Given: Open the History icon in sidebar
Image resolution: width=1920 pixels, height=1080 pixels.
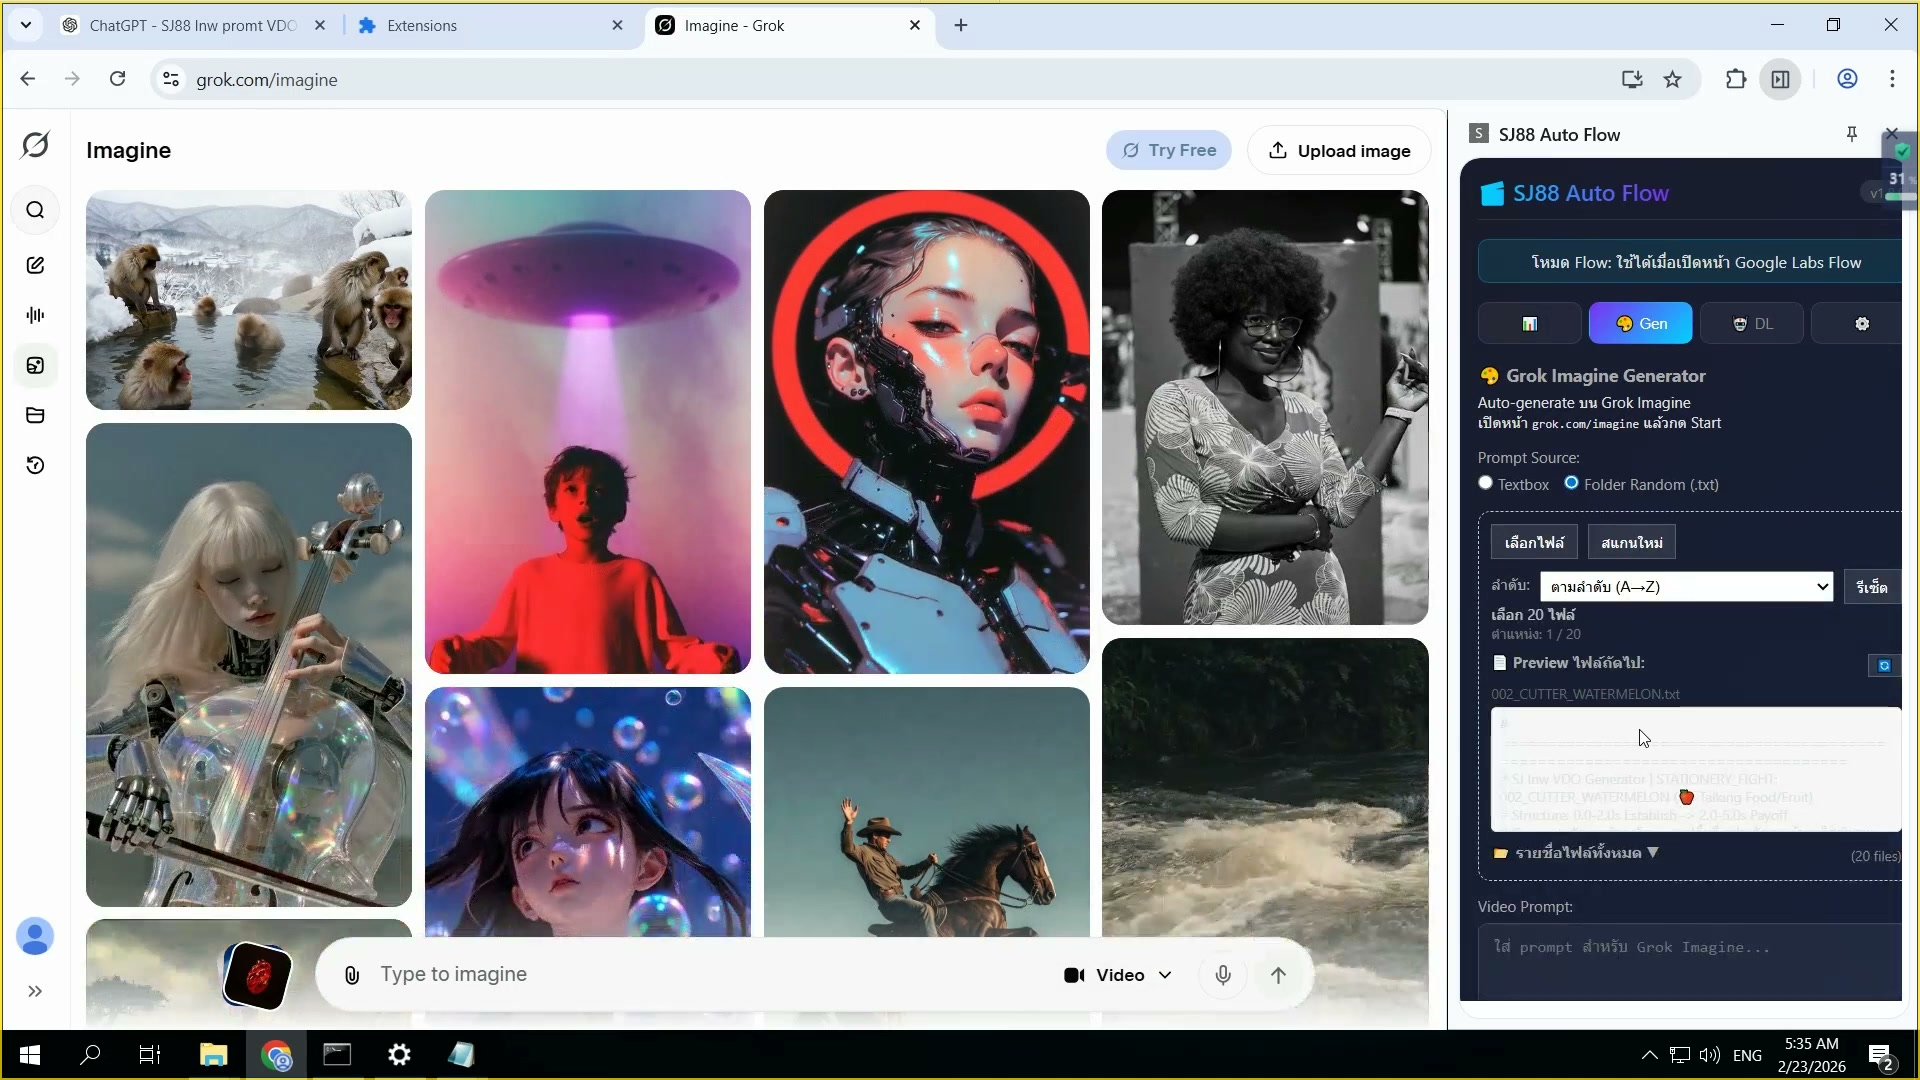Looking at the screenshot, I should tap(35, 465).
